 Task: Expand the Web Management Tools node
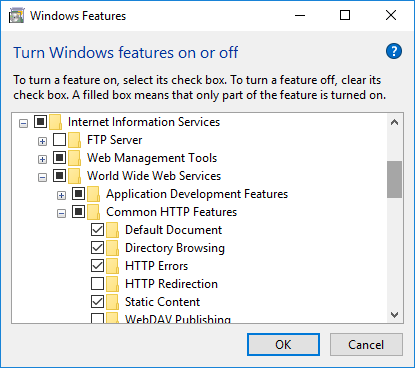(x=42, y=160)
